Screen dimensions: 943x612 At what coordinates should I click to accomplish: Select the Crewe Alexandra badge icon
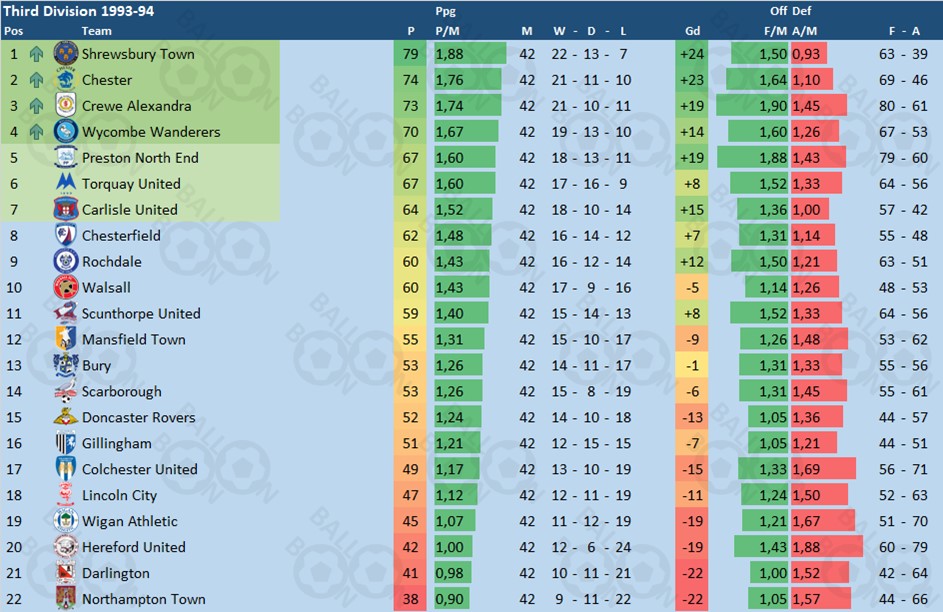click(x=66, y=105)
